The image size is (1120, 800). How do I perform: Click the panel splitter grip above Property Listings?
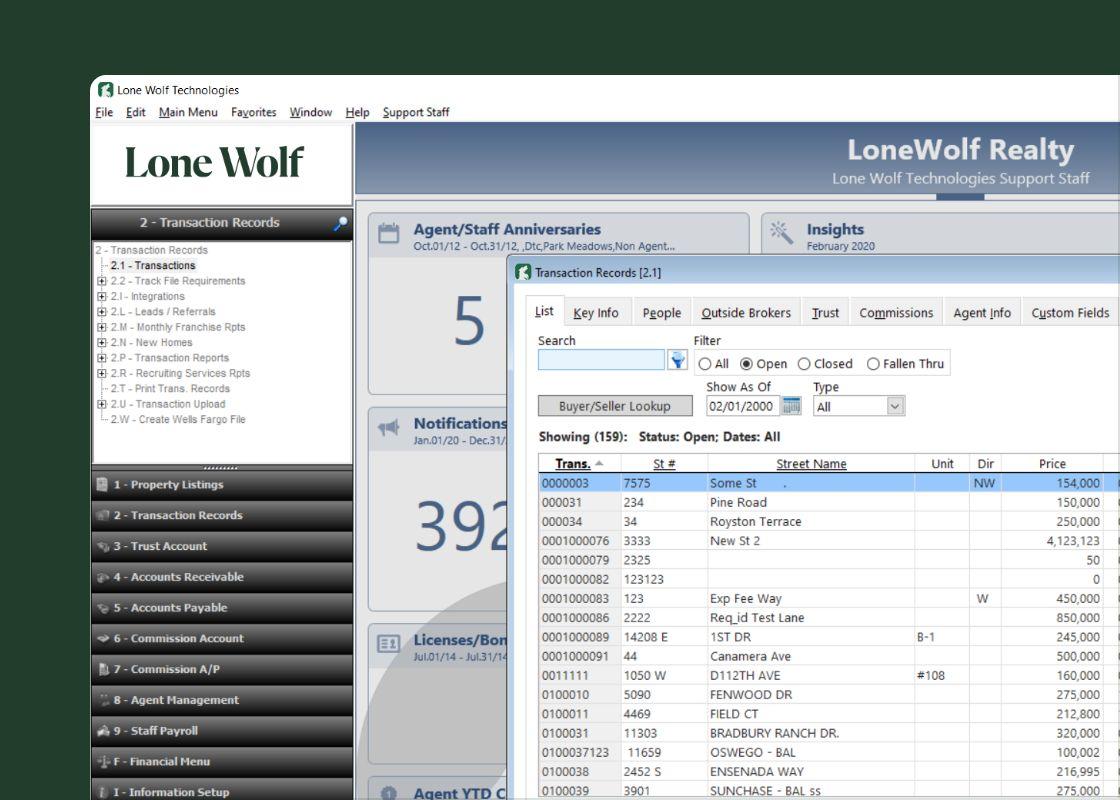[x=221, y=468]
